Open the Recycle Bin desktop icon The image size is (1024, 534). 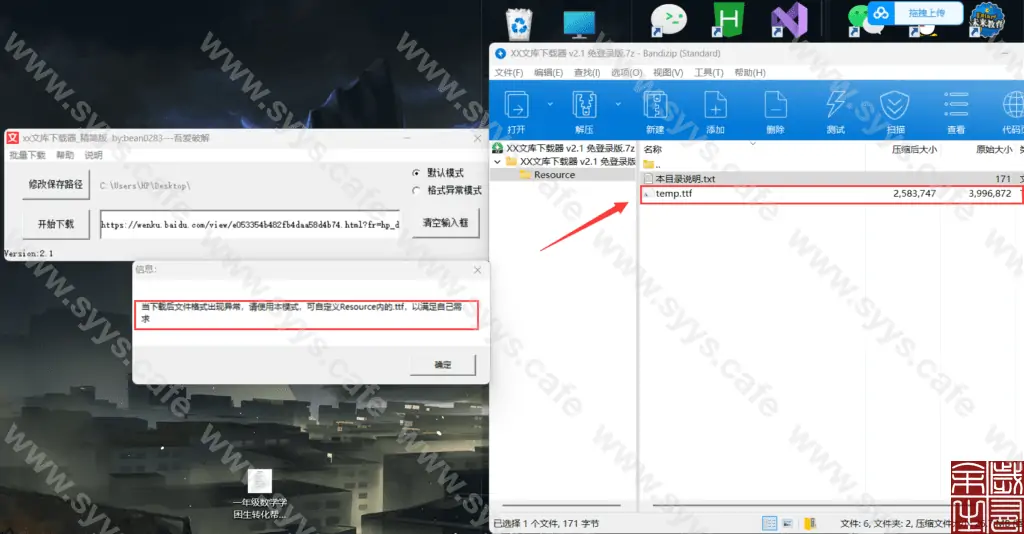coord(519,24)
